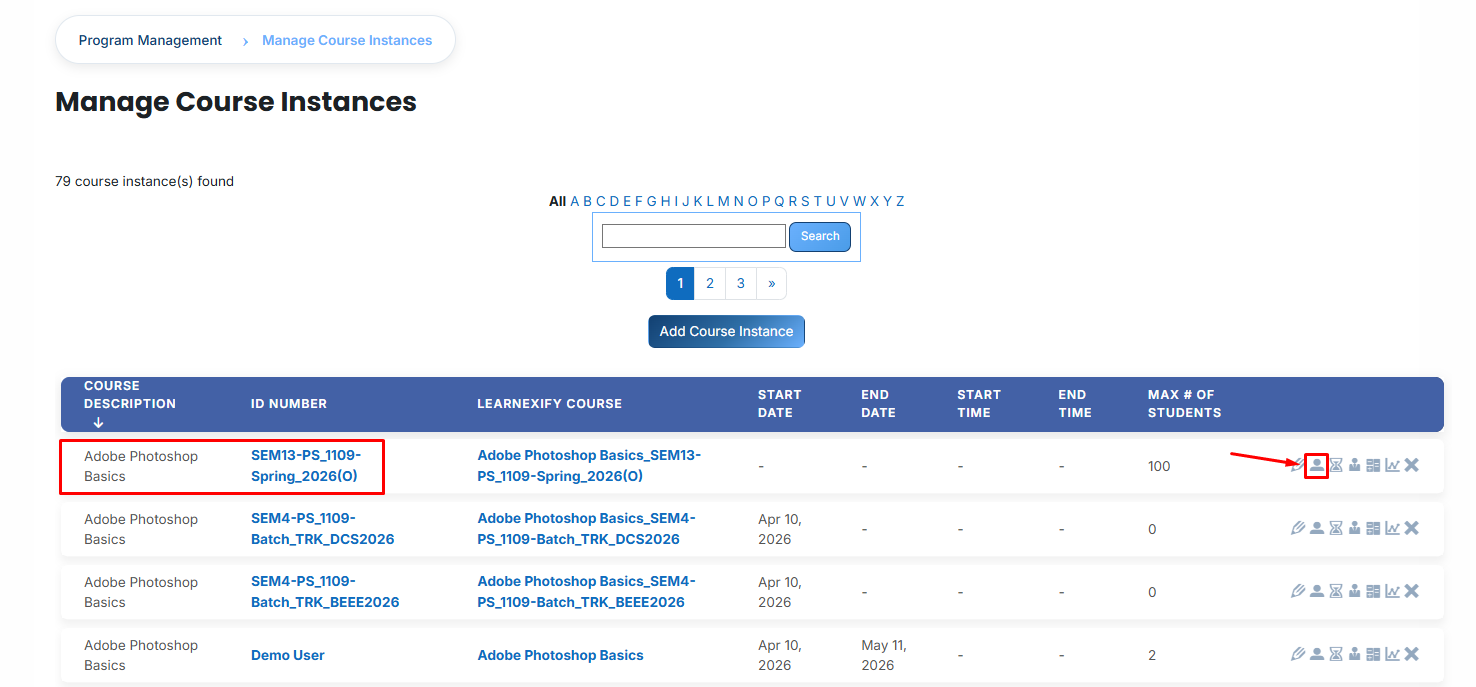Screen dimensions: 1476x687
Task: Filter course instances by letter A
Action: pos(575,201)
